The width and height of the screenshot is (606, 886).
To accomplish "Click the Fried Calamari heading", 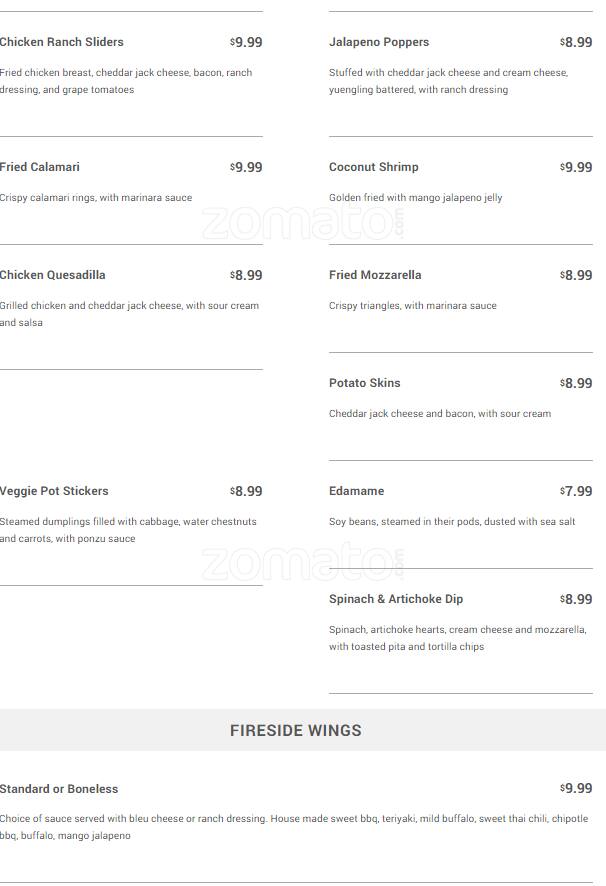I will click(x=40, y=167).
